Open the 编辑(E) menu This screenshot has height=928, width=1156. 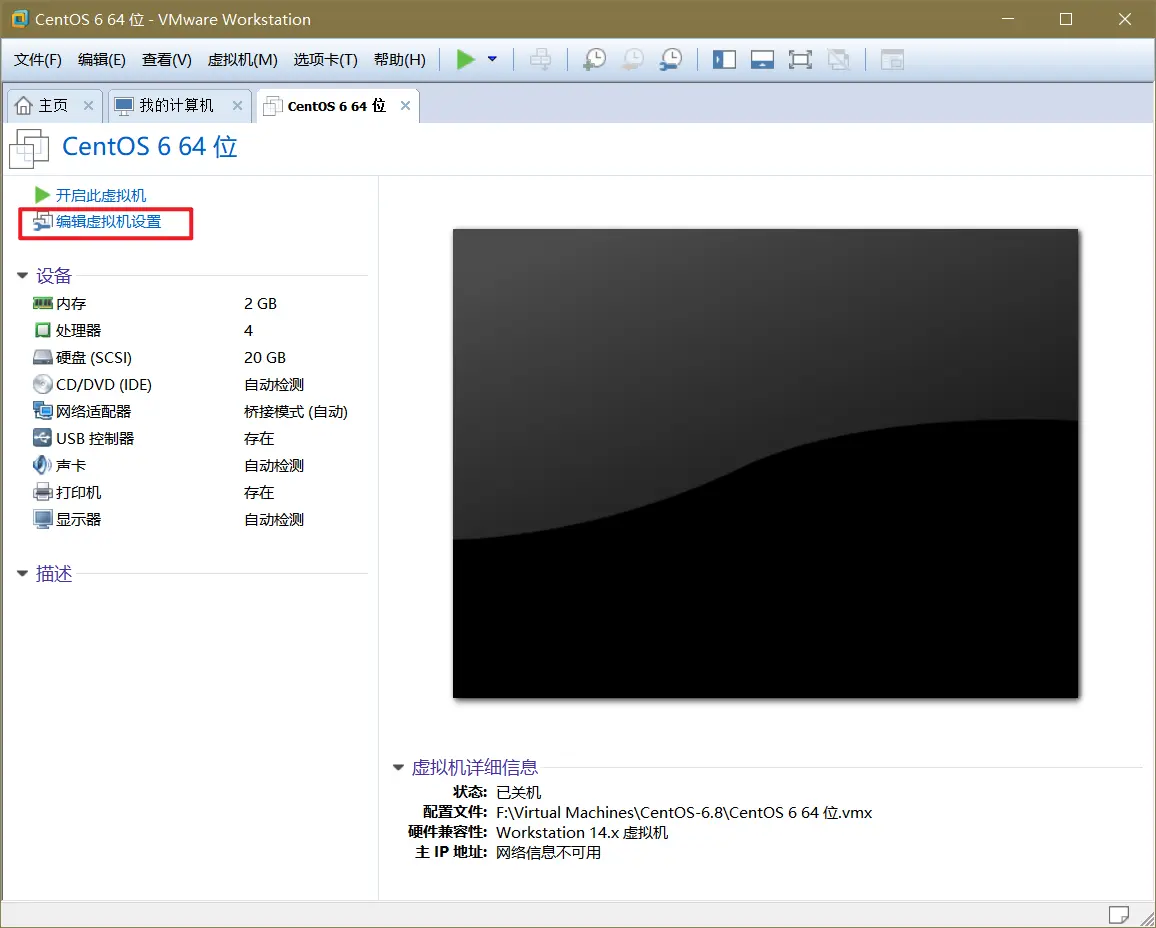pos(102,60)
